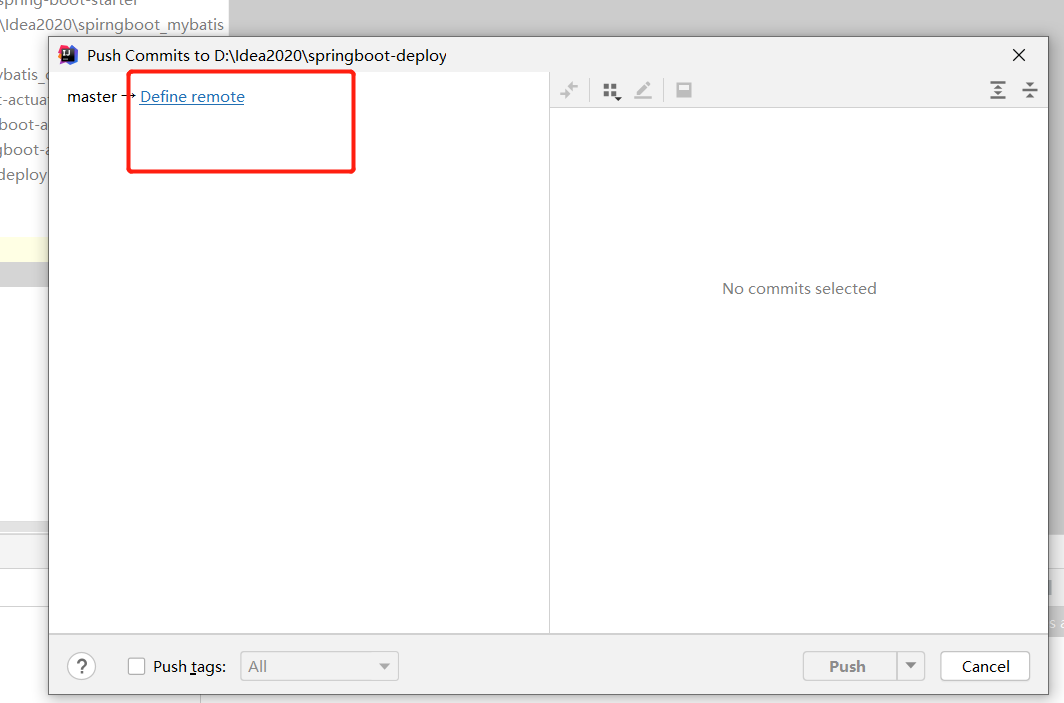Click the edit pencil toolbar icon

tap(643, 90)
